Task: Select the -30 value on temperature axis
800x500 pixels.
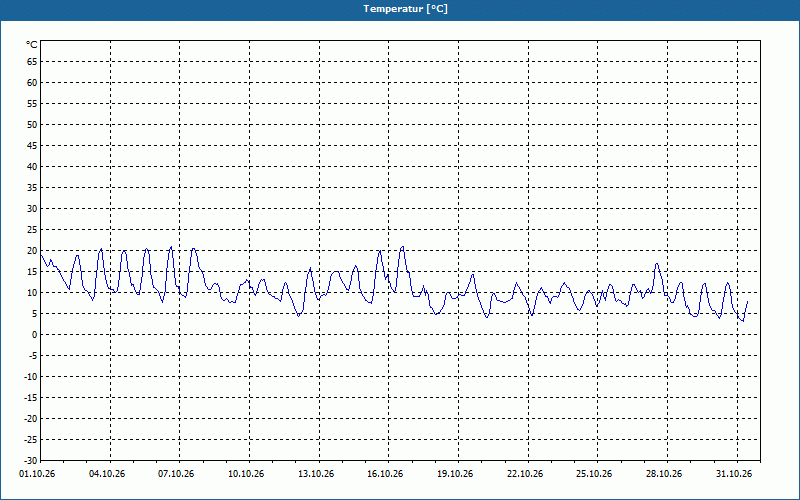Action: [31, 460]
